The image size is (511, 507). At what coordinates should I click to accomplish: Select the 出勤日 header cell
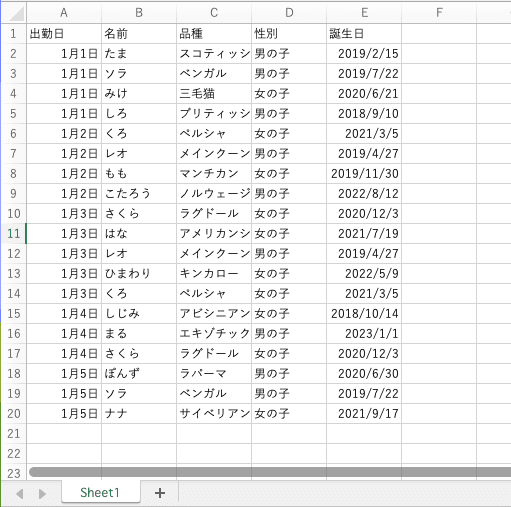pyautogui.click(x=64, y=33)
